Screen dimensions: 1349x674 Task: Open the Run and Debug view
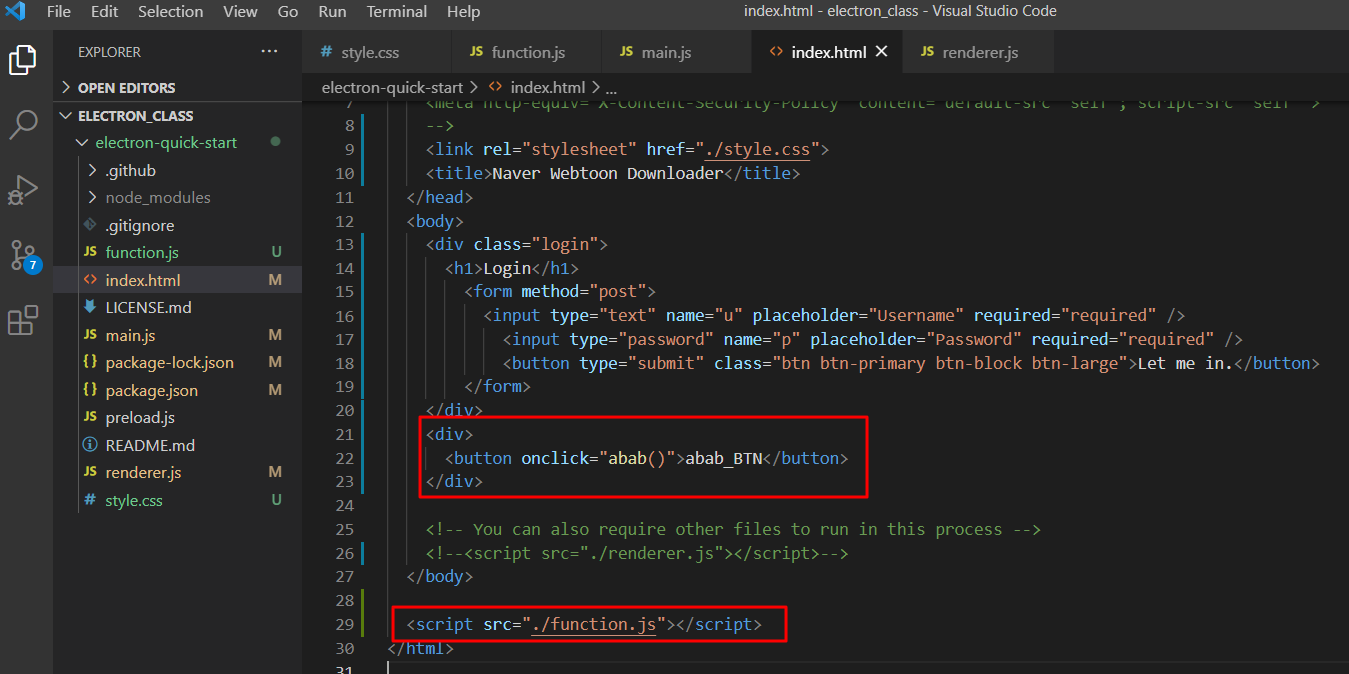point(23,190)
